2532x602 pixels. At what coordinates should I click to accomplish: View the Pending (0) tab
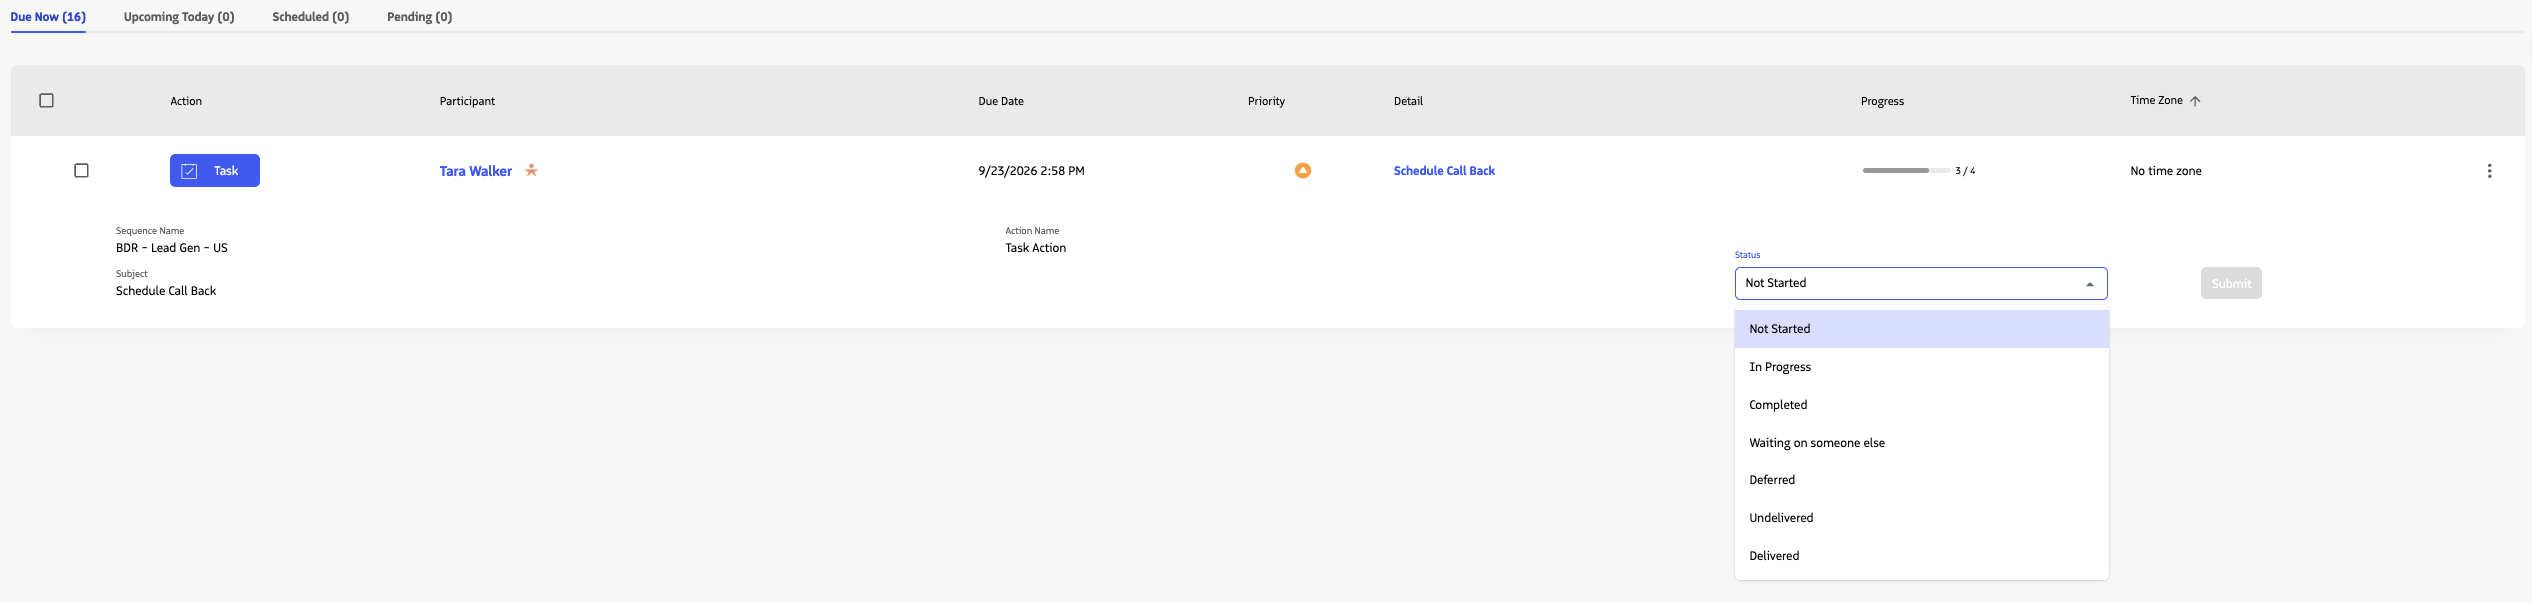click(420, 17)
